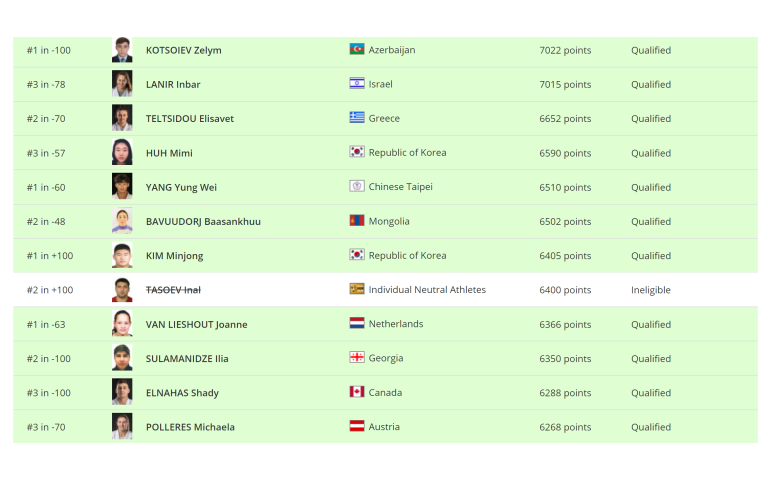Open YANG Yung Wei athlete link
770x480 pixels.
click(x=181, y=188)
